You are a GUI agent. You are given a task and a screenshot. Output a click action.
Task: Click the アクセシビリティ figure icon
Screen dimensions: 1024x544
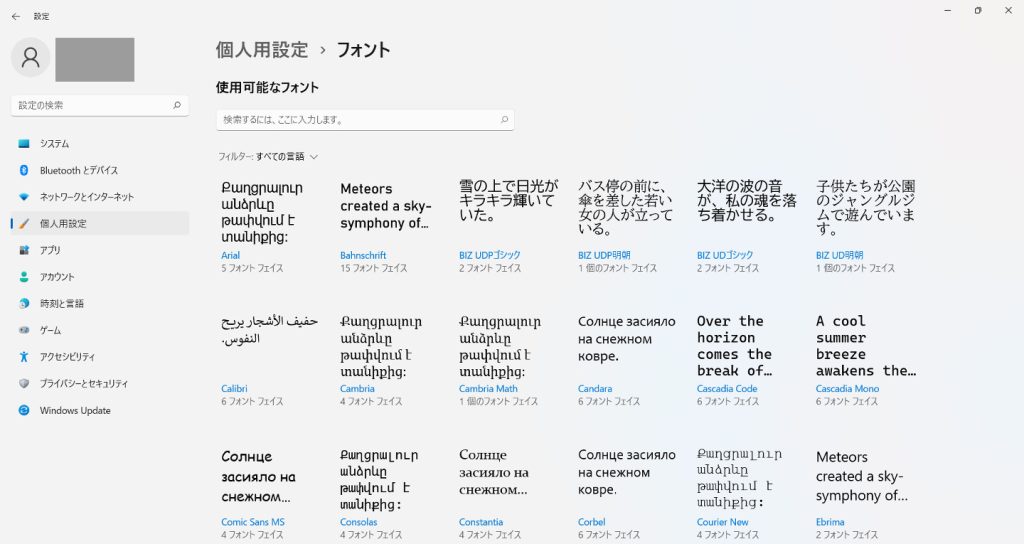point(24,357)
